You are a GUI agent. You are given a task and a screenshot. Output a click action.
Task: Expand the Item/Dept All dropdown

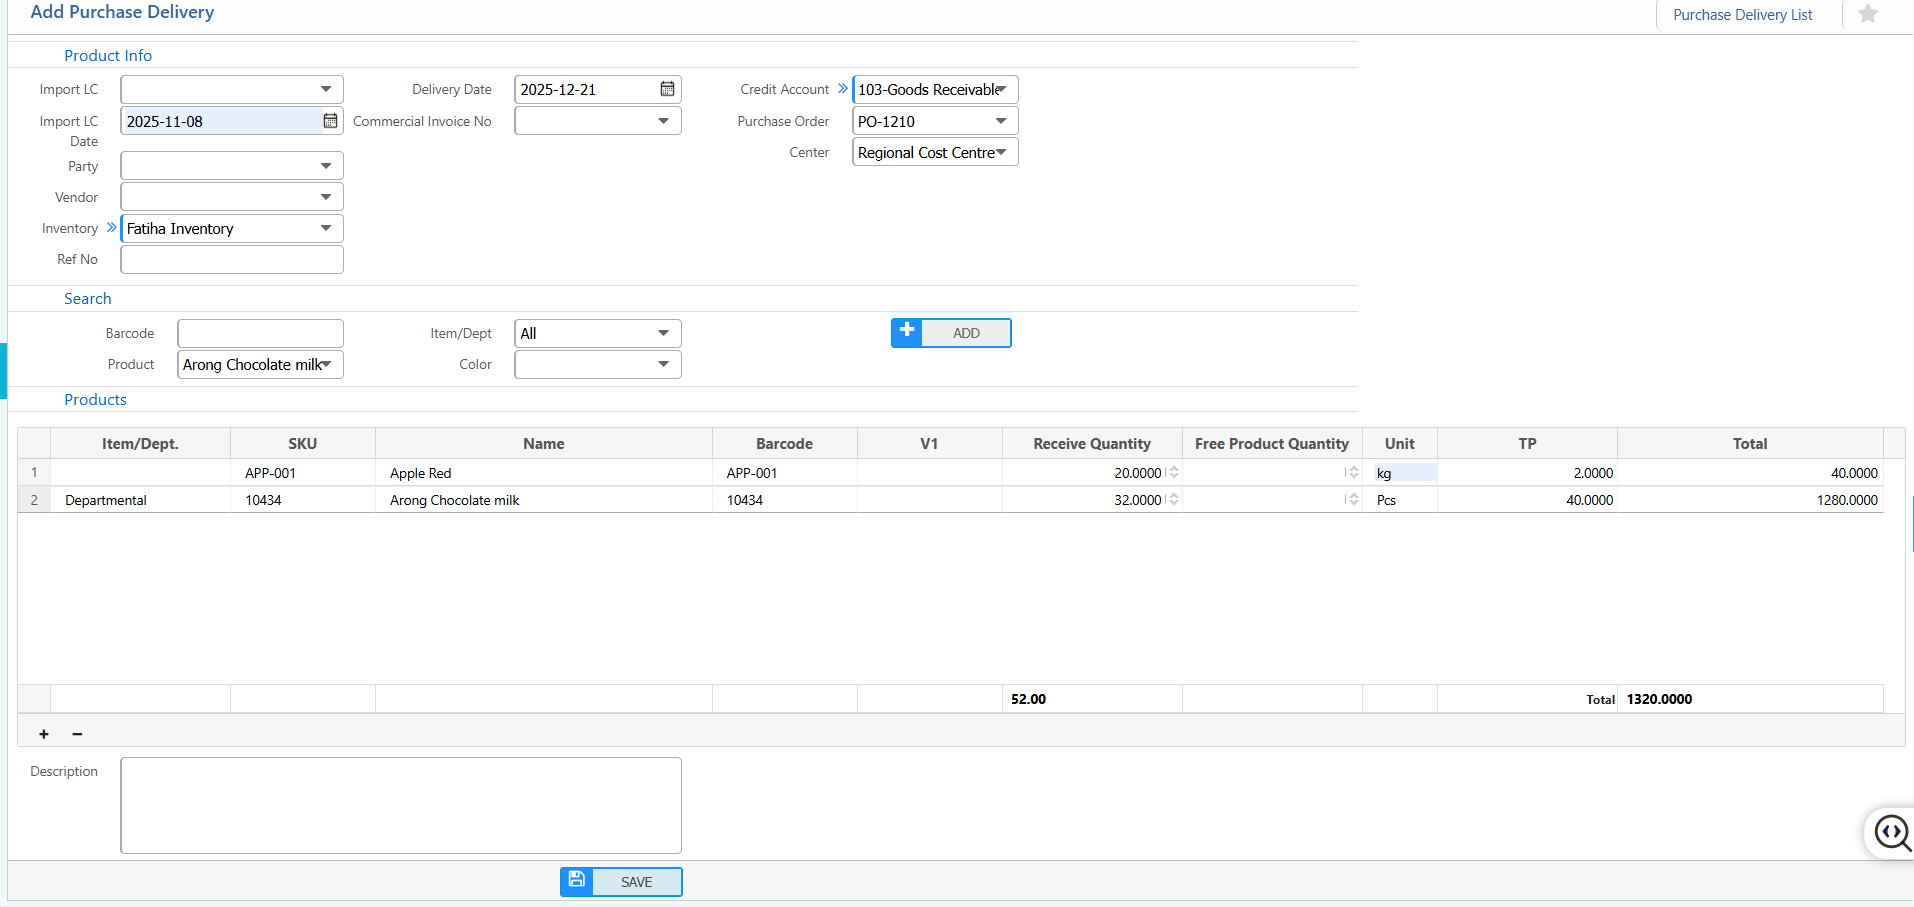click(663, 333)
